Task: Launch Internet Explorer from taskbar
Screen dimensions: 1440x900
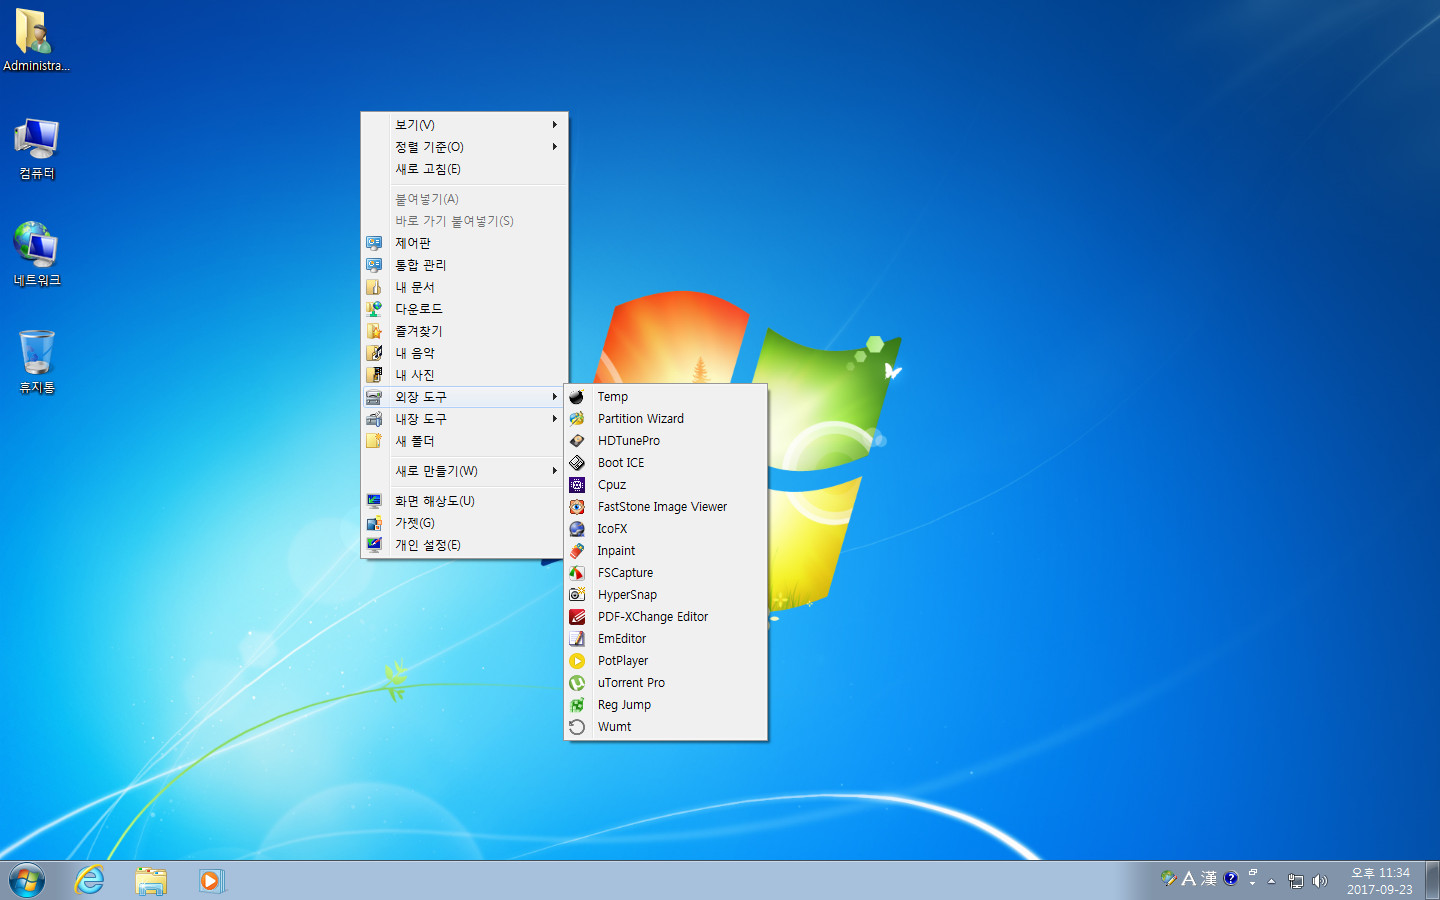Action: point(90,881)
